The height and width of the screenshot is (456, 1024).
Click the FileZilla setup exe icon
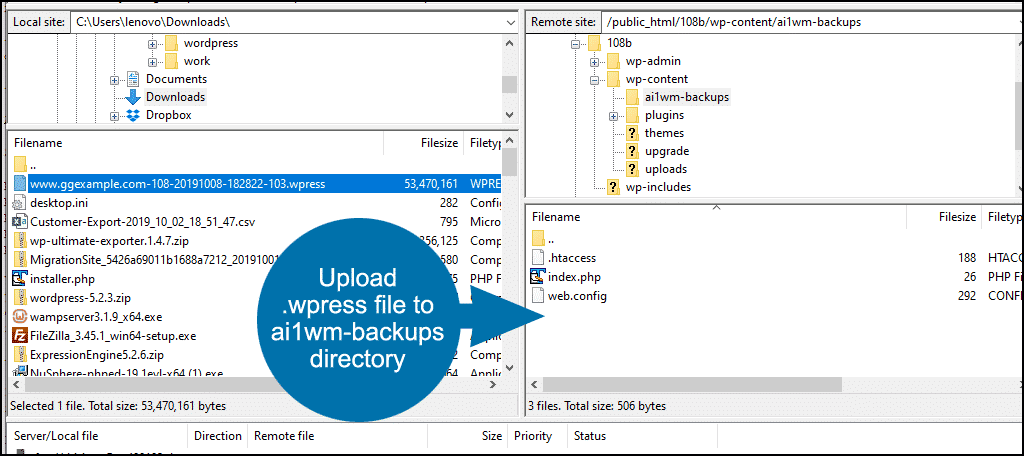tap(20, 336)
